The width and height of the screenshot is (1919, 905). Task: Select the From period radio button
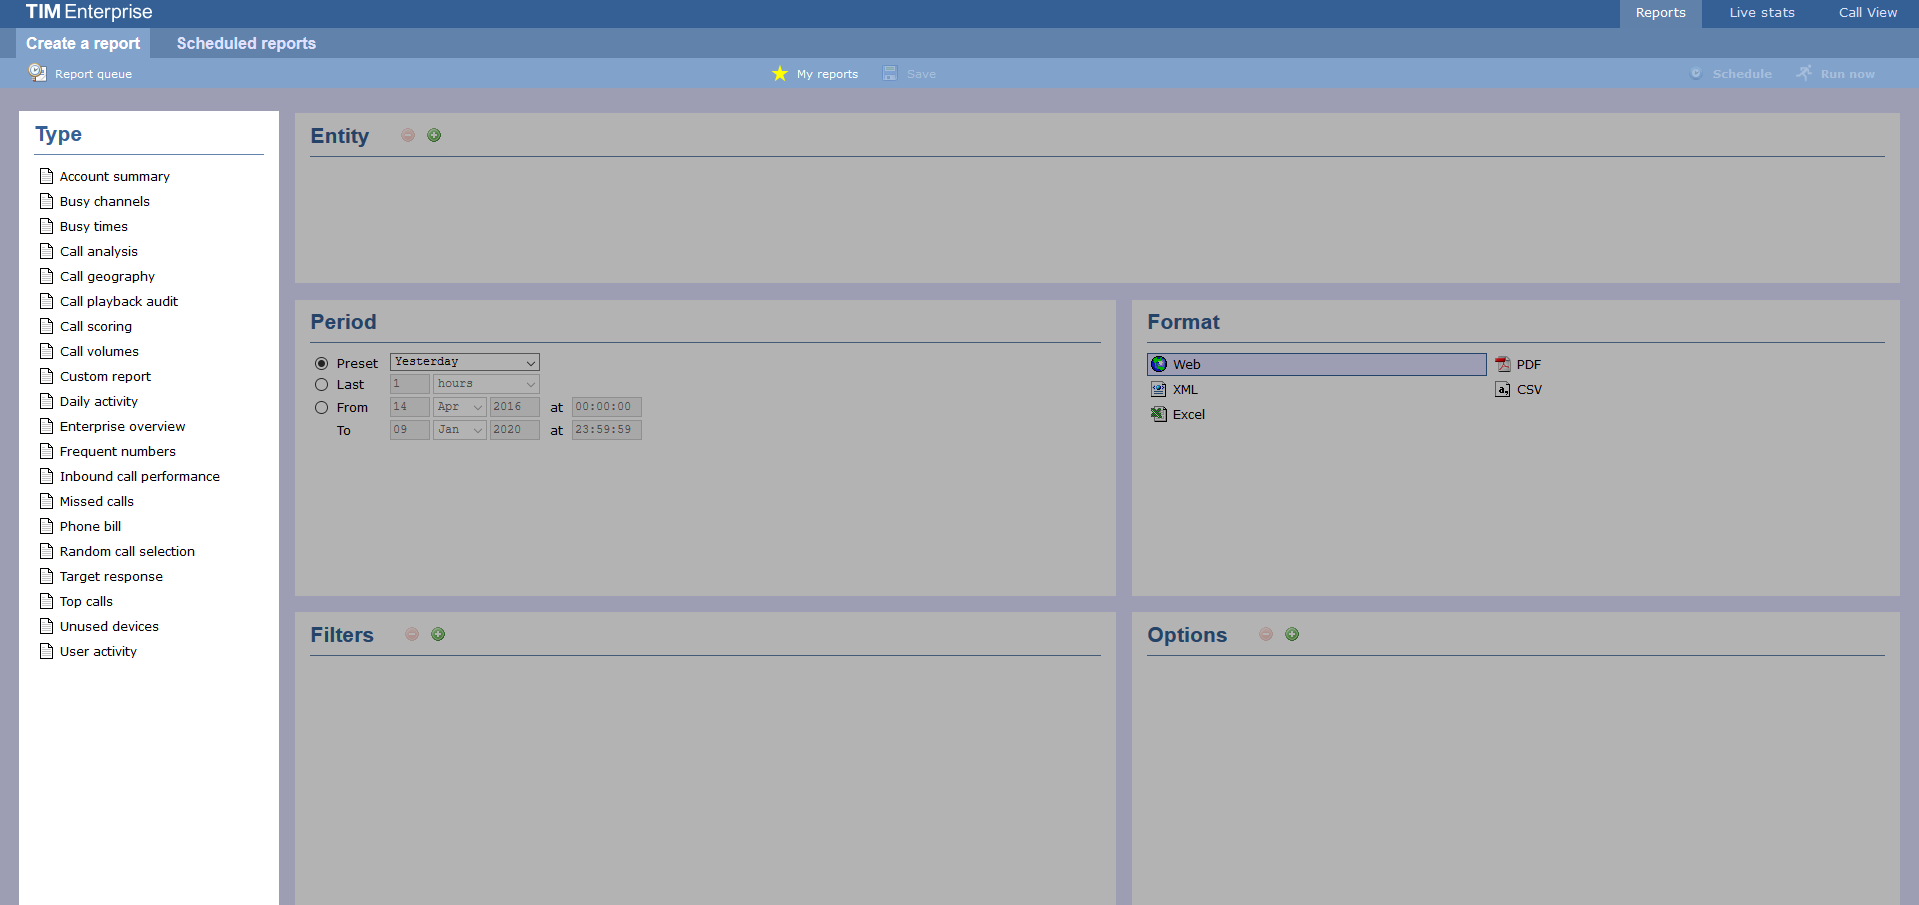point(322,408)
